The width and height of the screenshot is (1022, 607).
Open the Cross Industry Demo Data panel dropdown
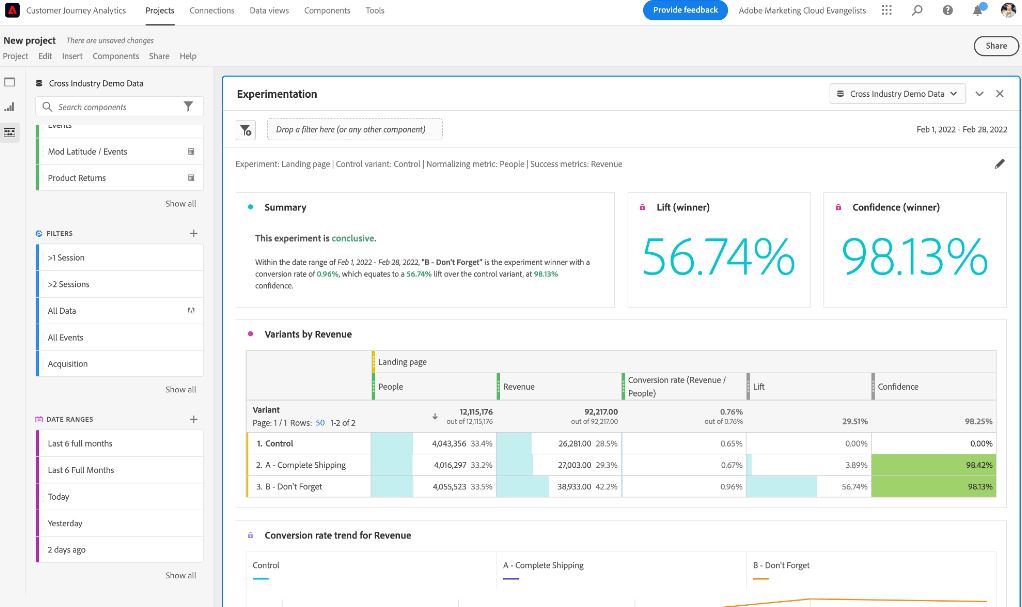tap(898, 94)
